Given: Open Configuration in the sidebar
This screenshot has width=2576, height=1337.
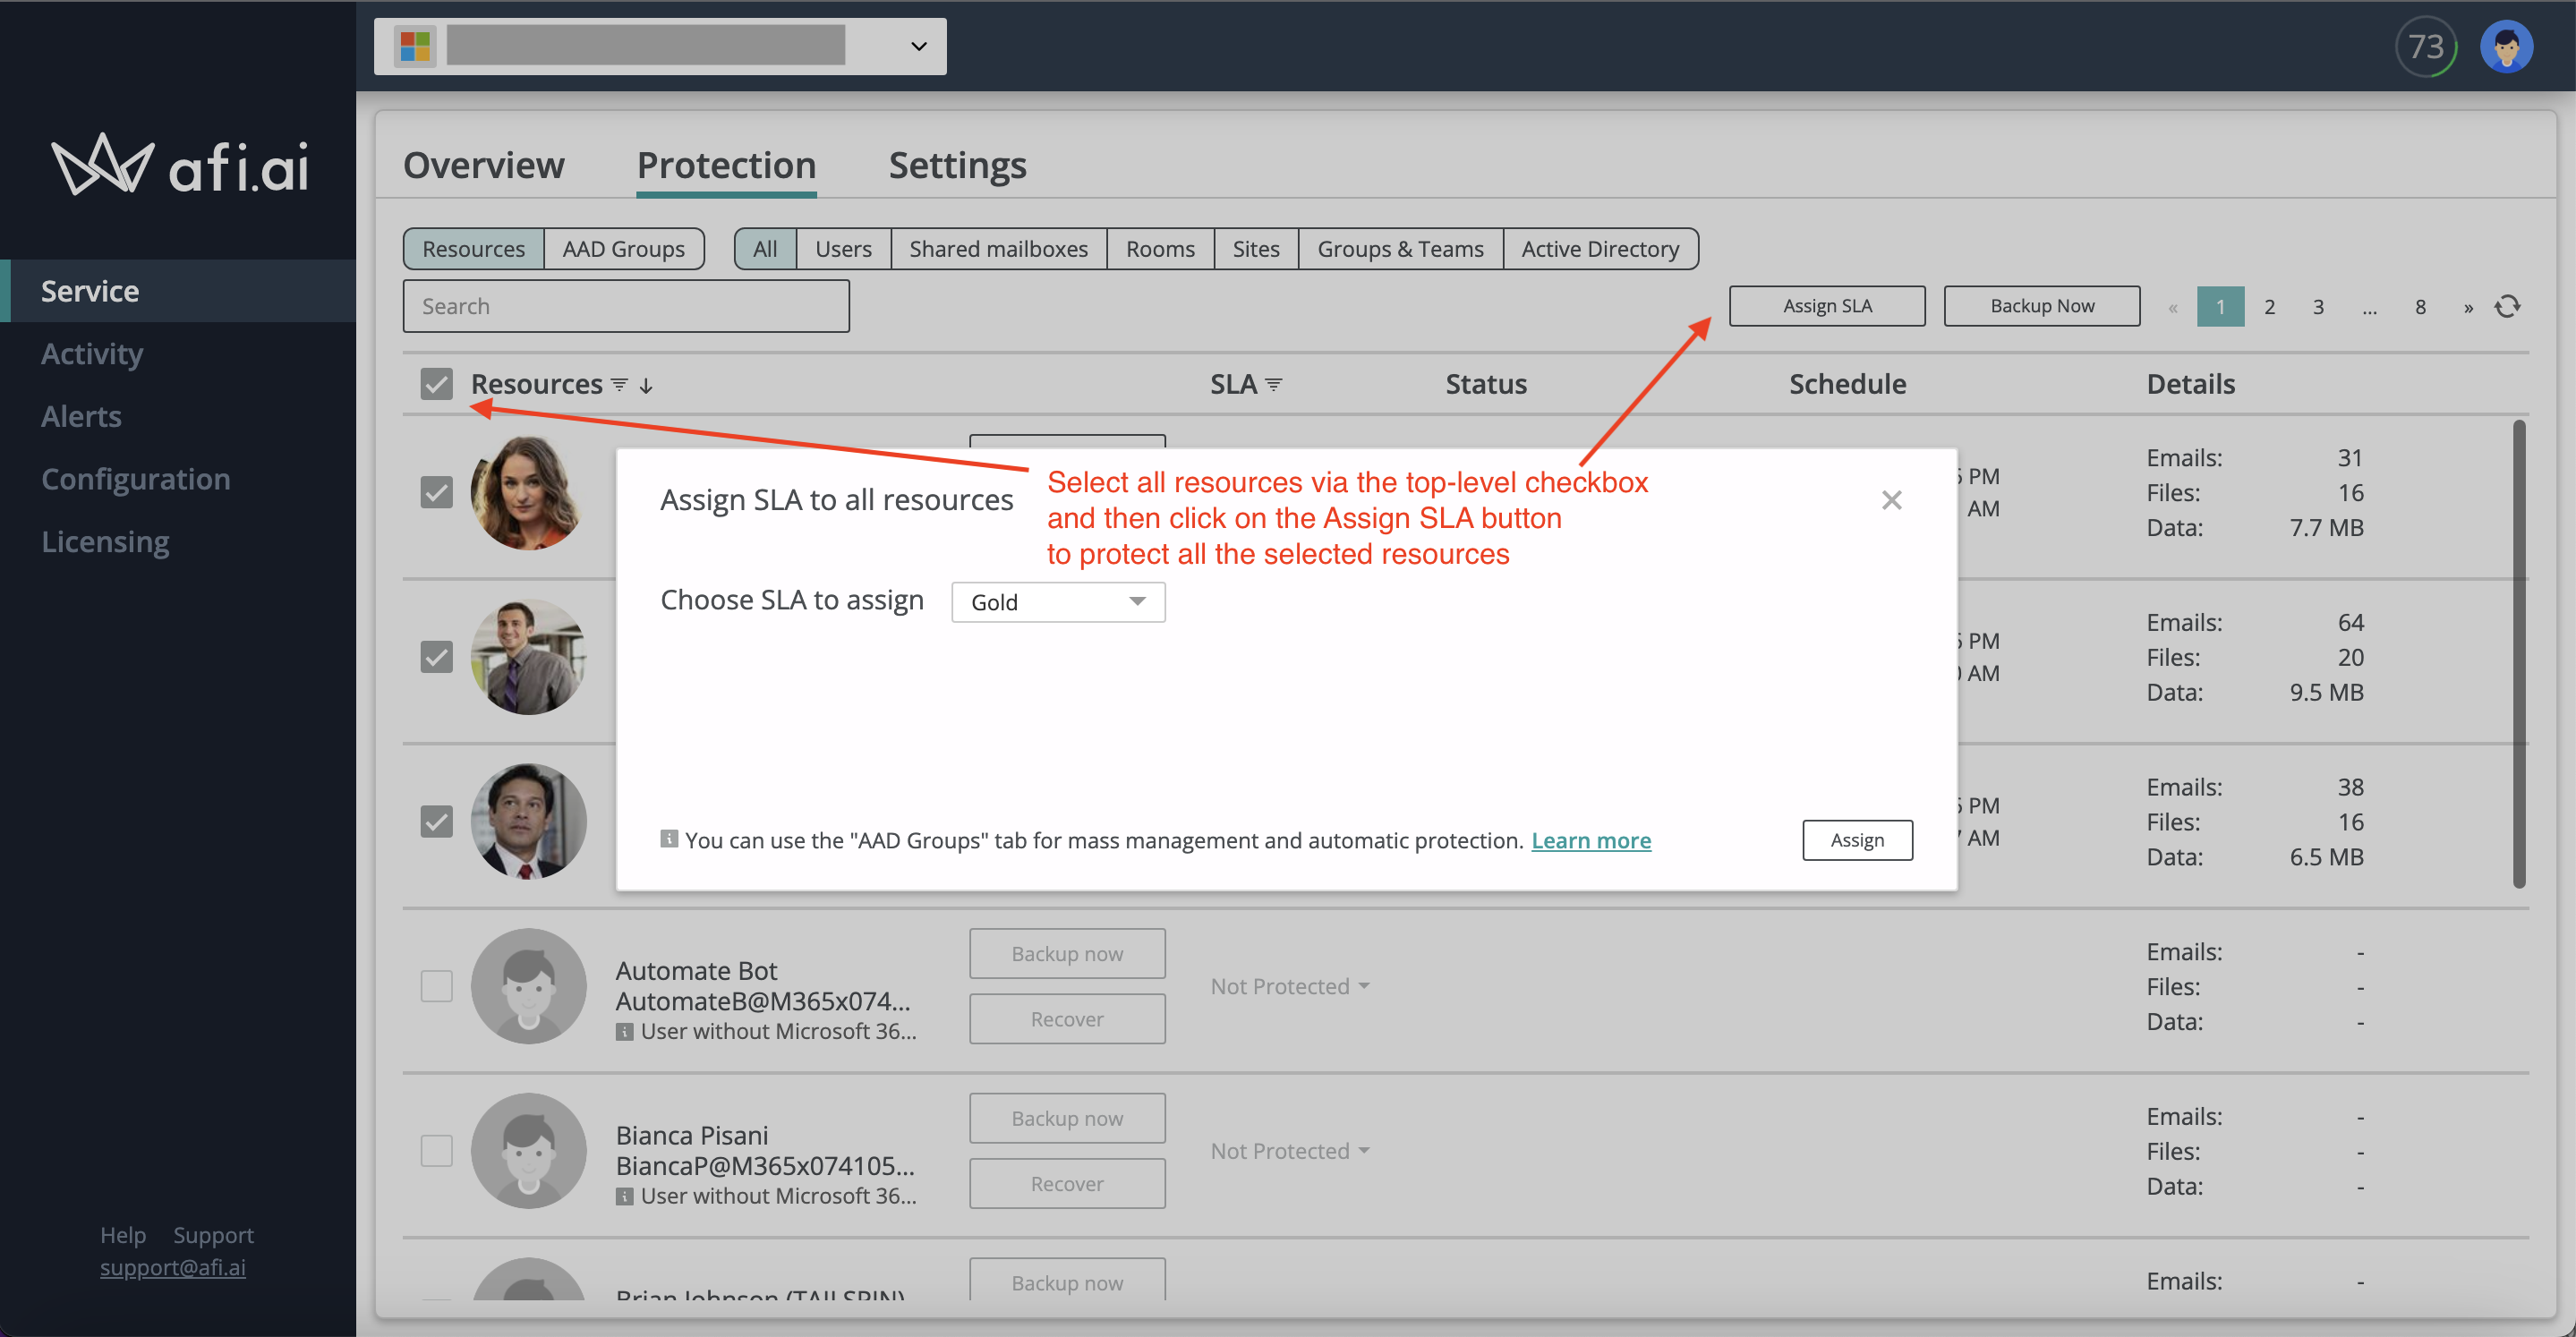Looking at the screenshot, I should click(135, 479).
